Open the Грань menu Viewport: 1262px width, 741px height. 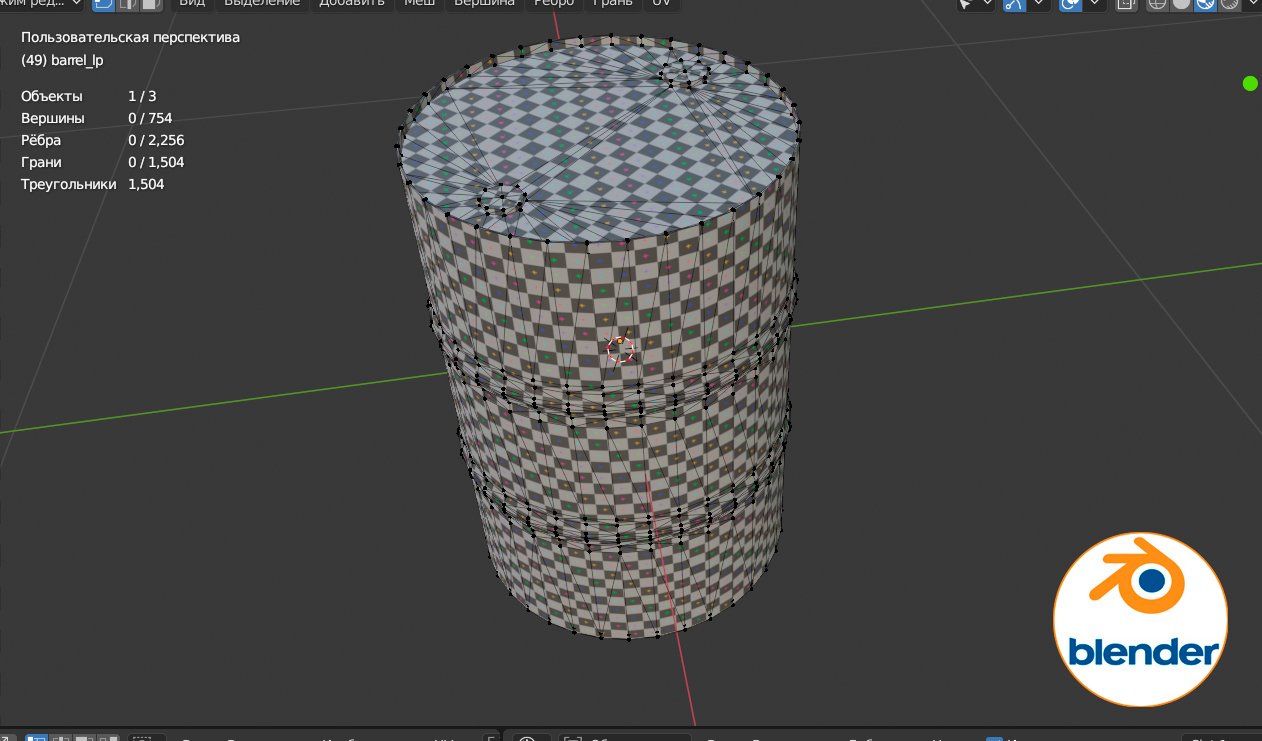[613, 3]
